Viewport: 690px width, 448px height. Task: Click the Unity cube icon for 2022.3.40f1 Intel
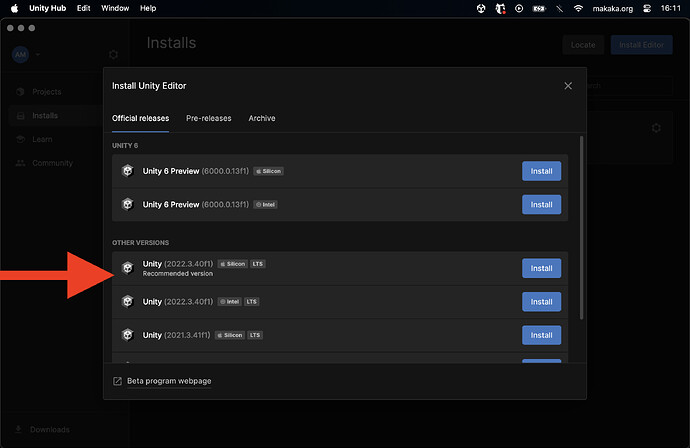click(128, 301)
